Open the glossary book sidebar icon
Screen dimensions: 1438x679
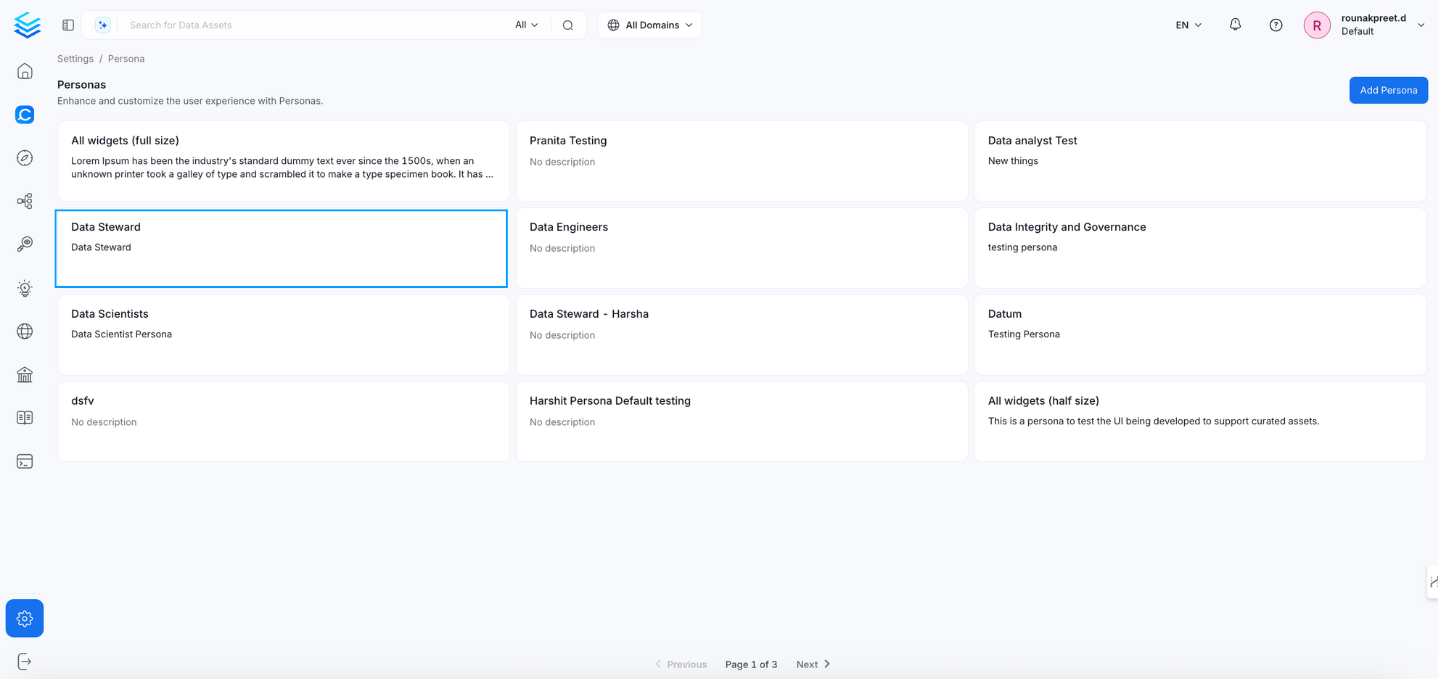[x=25, y=418]
